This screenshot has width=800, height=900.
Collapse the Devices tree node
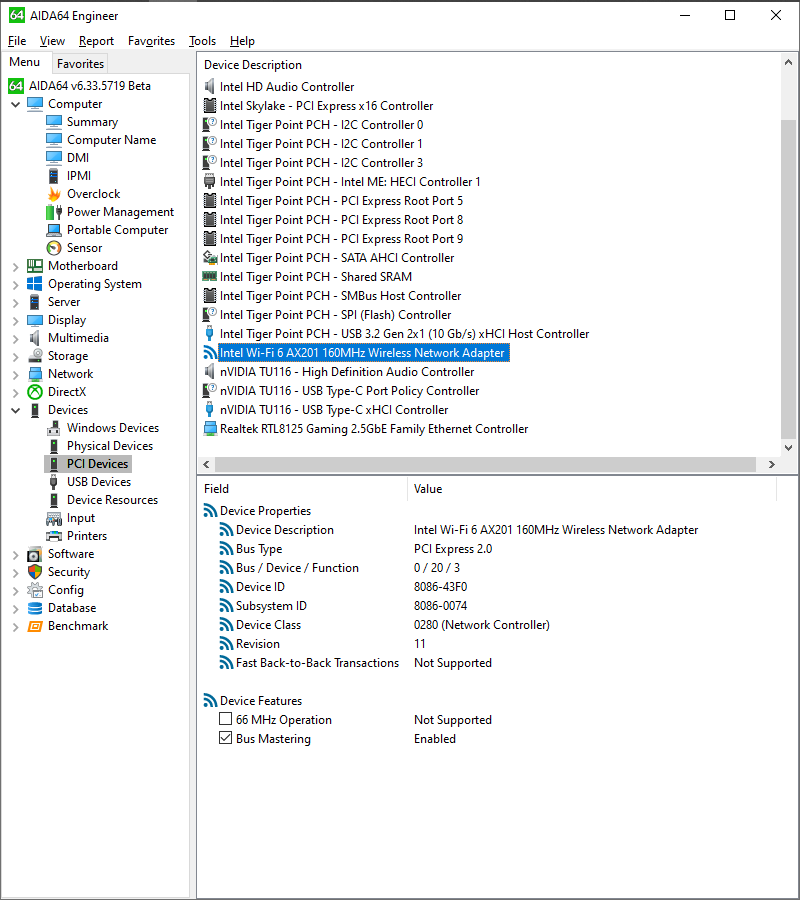[15, 410]
